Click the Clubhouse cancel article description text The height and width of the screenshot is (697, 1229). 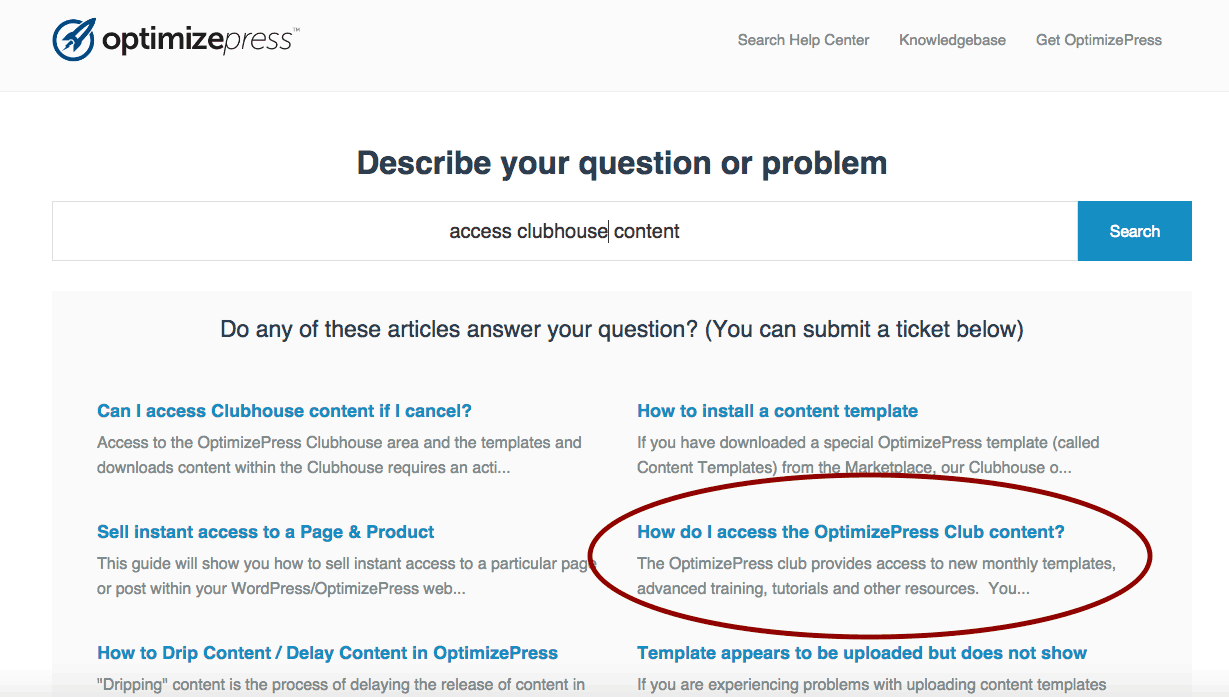pos(339,455)
